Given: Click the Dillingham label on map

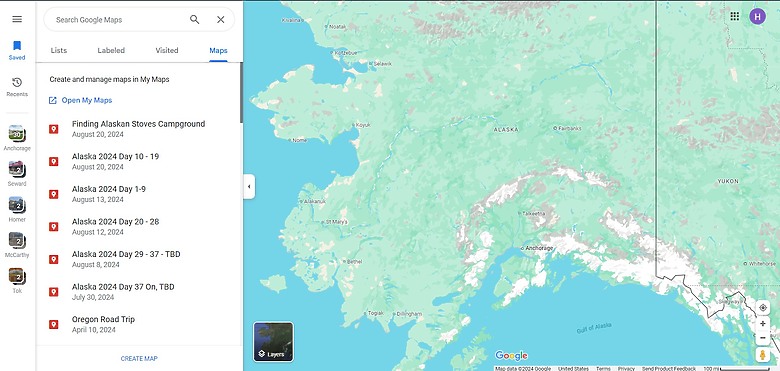Looking at the screenshot, I should click(x=409, y=314).
